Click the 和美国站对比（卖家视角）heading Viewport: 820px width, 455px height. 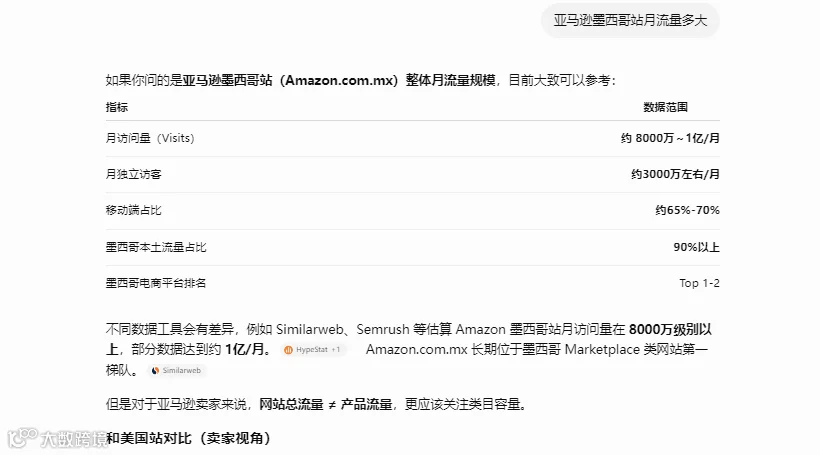[188, 438]
